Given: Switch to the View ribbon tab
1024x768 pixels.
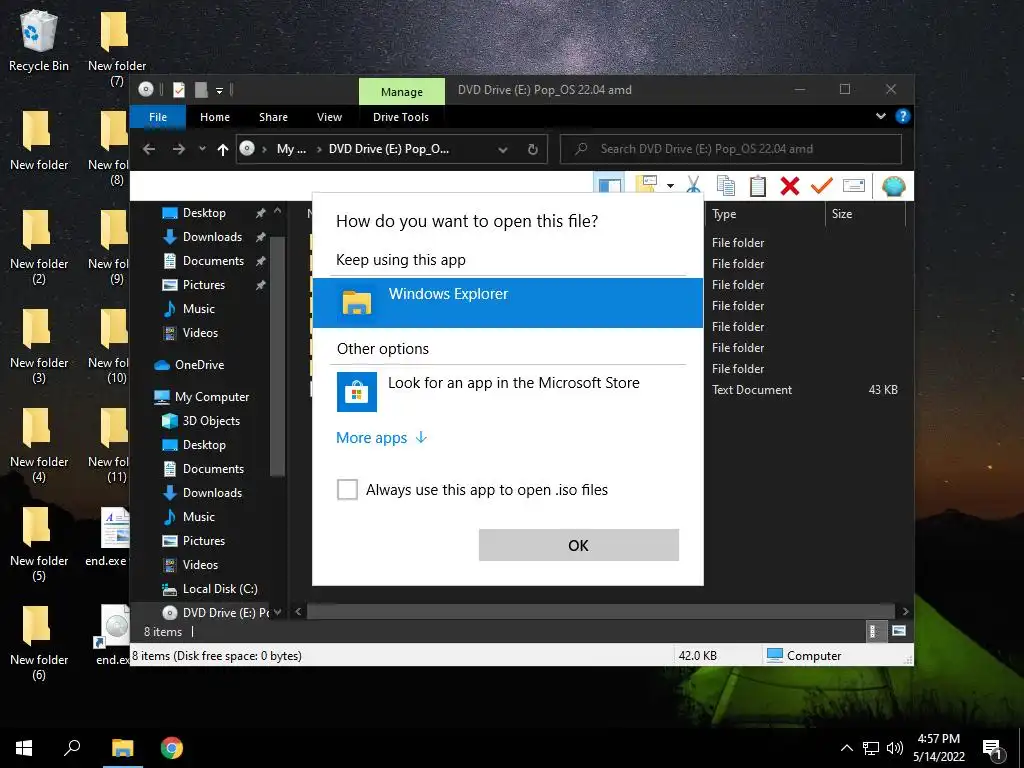Looking at the screenshot, I should (x=329, y=117).
